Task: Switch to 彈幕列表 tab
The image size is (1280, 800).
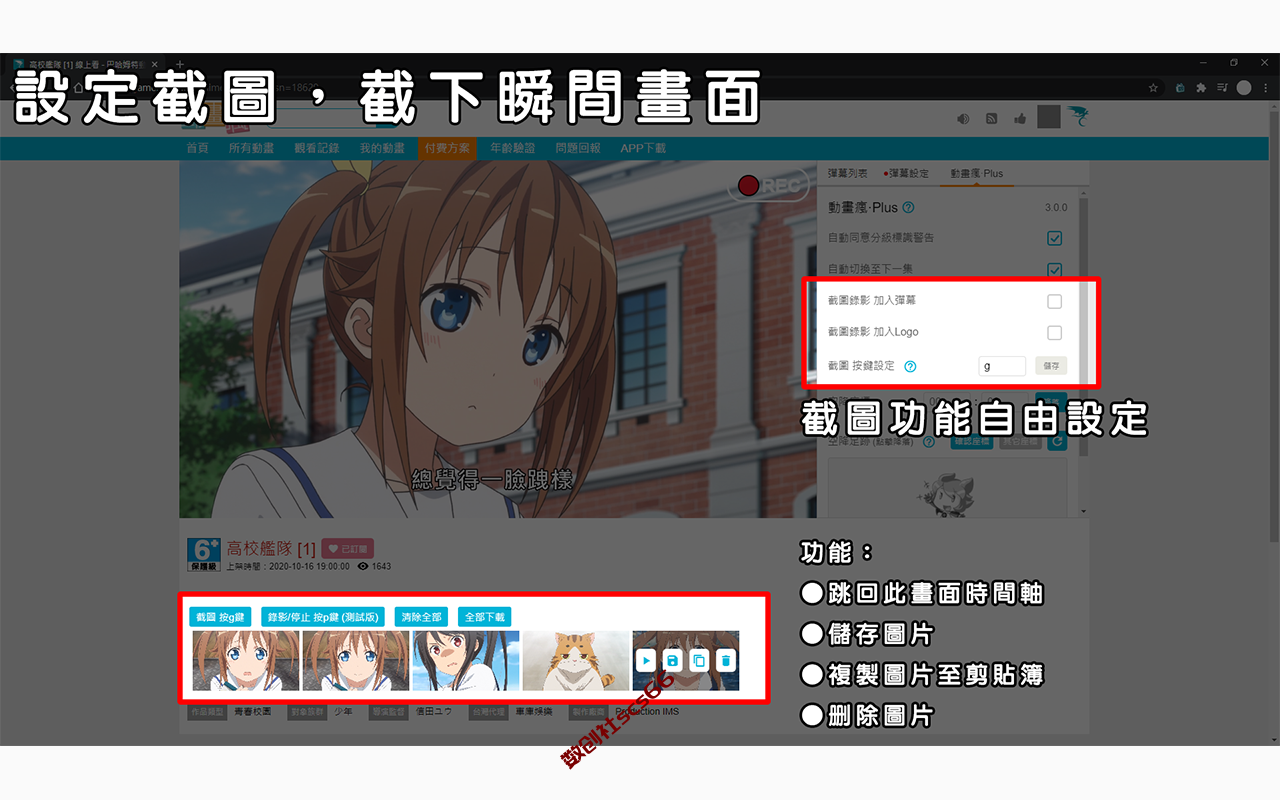Action: point(848,174)
